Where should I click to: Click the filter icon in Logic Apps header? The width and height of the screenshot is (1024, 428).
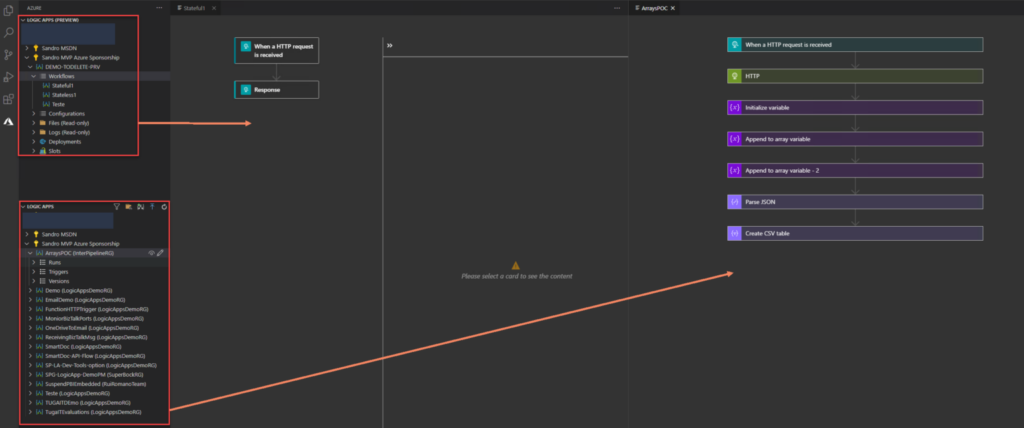(x=117, y=207)
